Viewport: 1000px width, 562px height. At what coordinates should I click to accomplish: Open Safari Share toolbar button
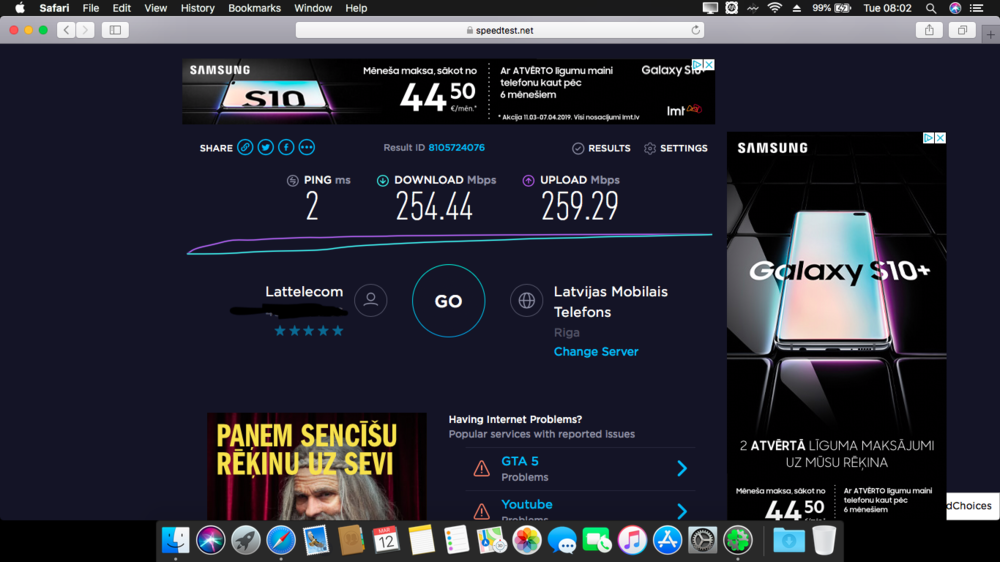coord(929,30)
